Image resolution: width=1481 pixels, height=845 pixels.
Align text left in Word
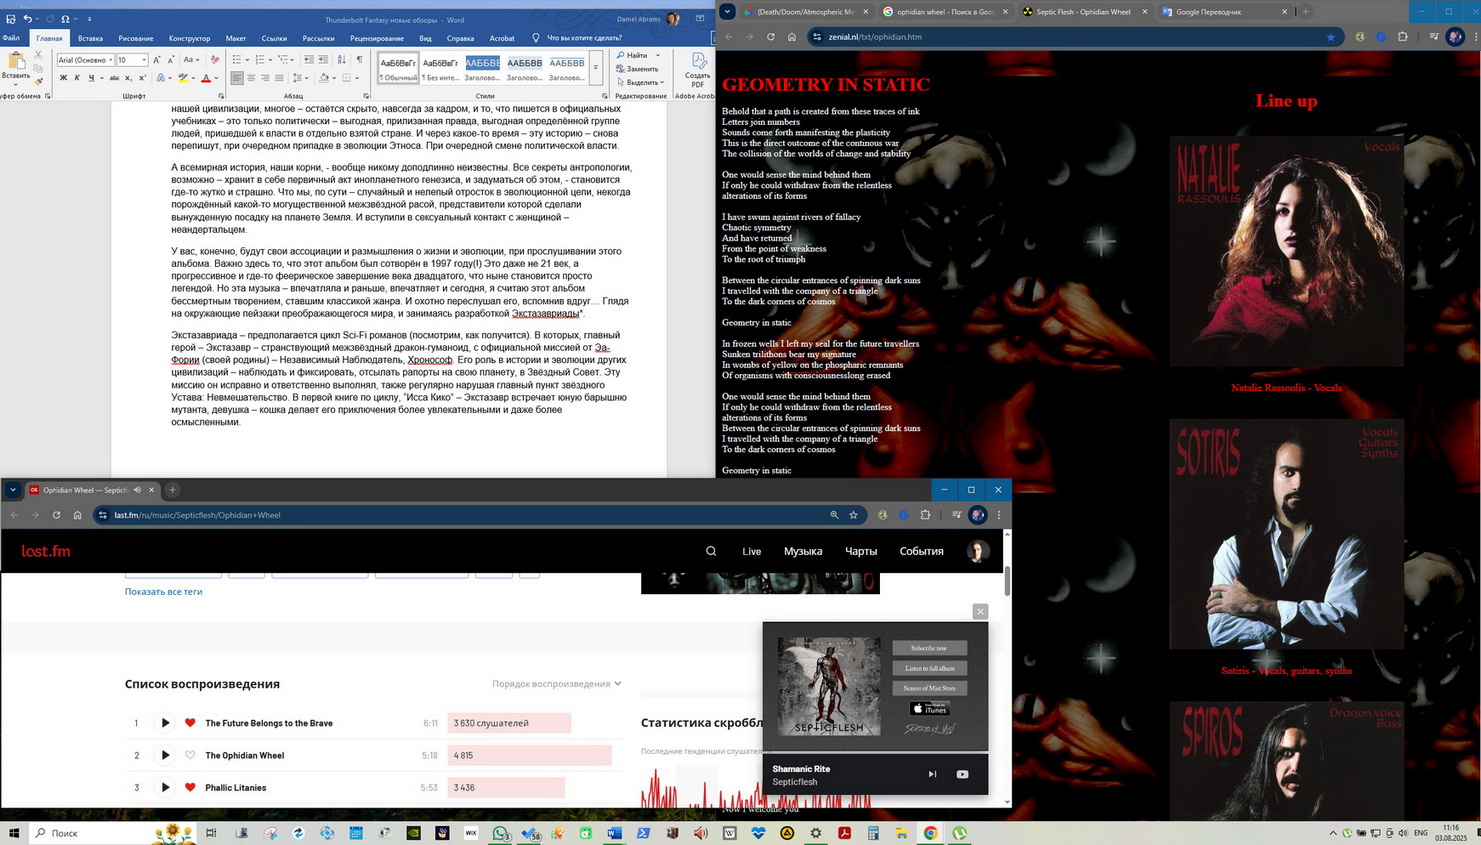point(237,78)
